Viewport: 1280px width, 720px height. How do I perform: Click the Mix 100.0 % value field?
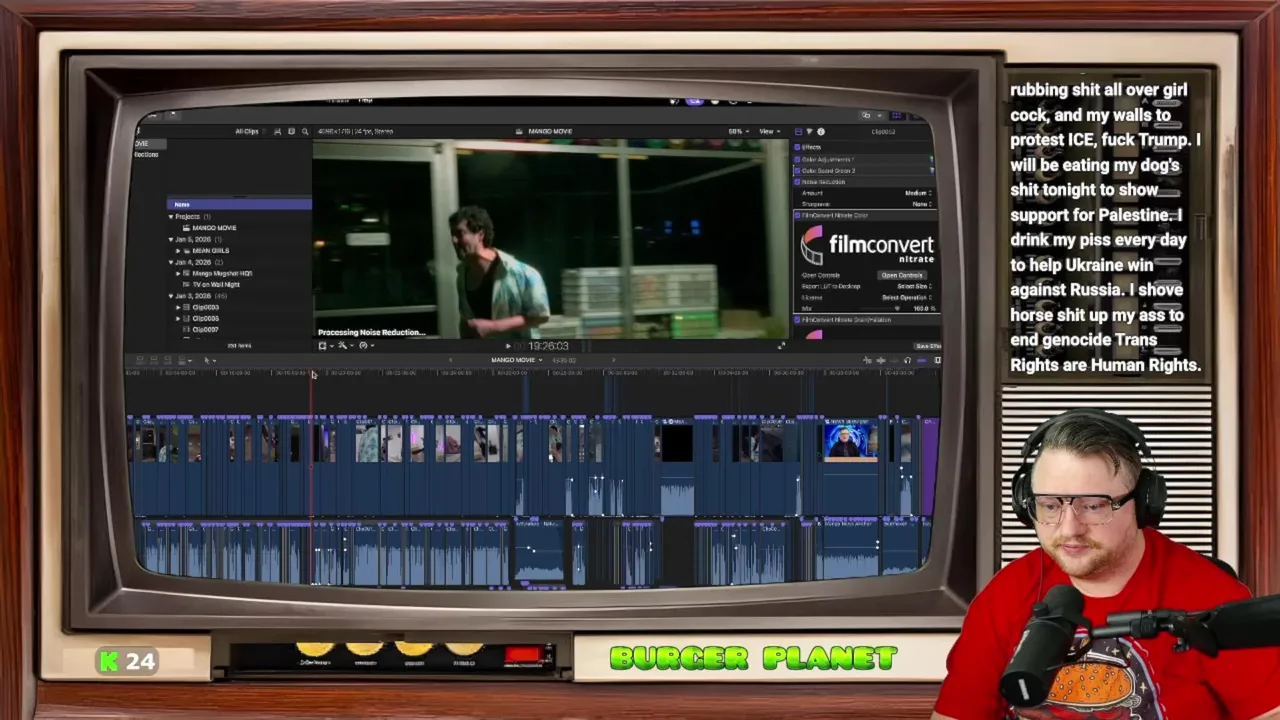[x=923, y=308]
